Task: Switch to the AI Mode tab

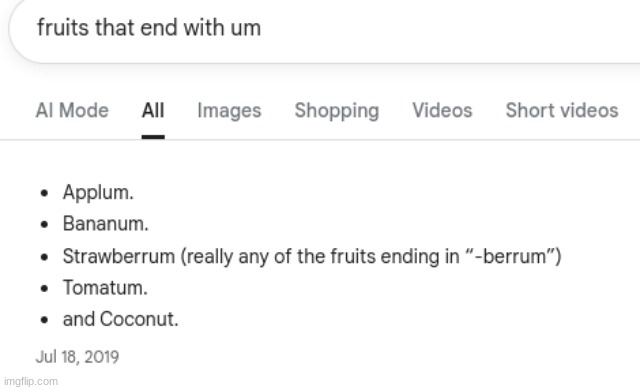Action: point(72,111)
